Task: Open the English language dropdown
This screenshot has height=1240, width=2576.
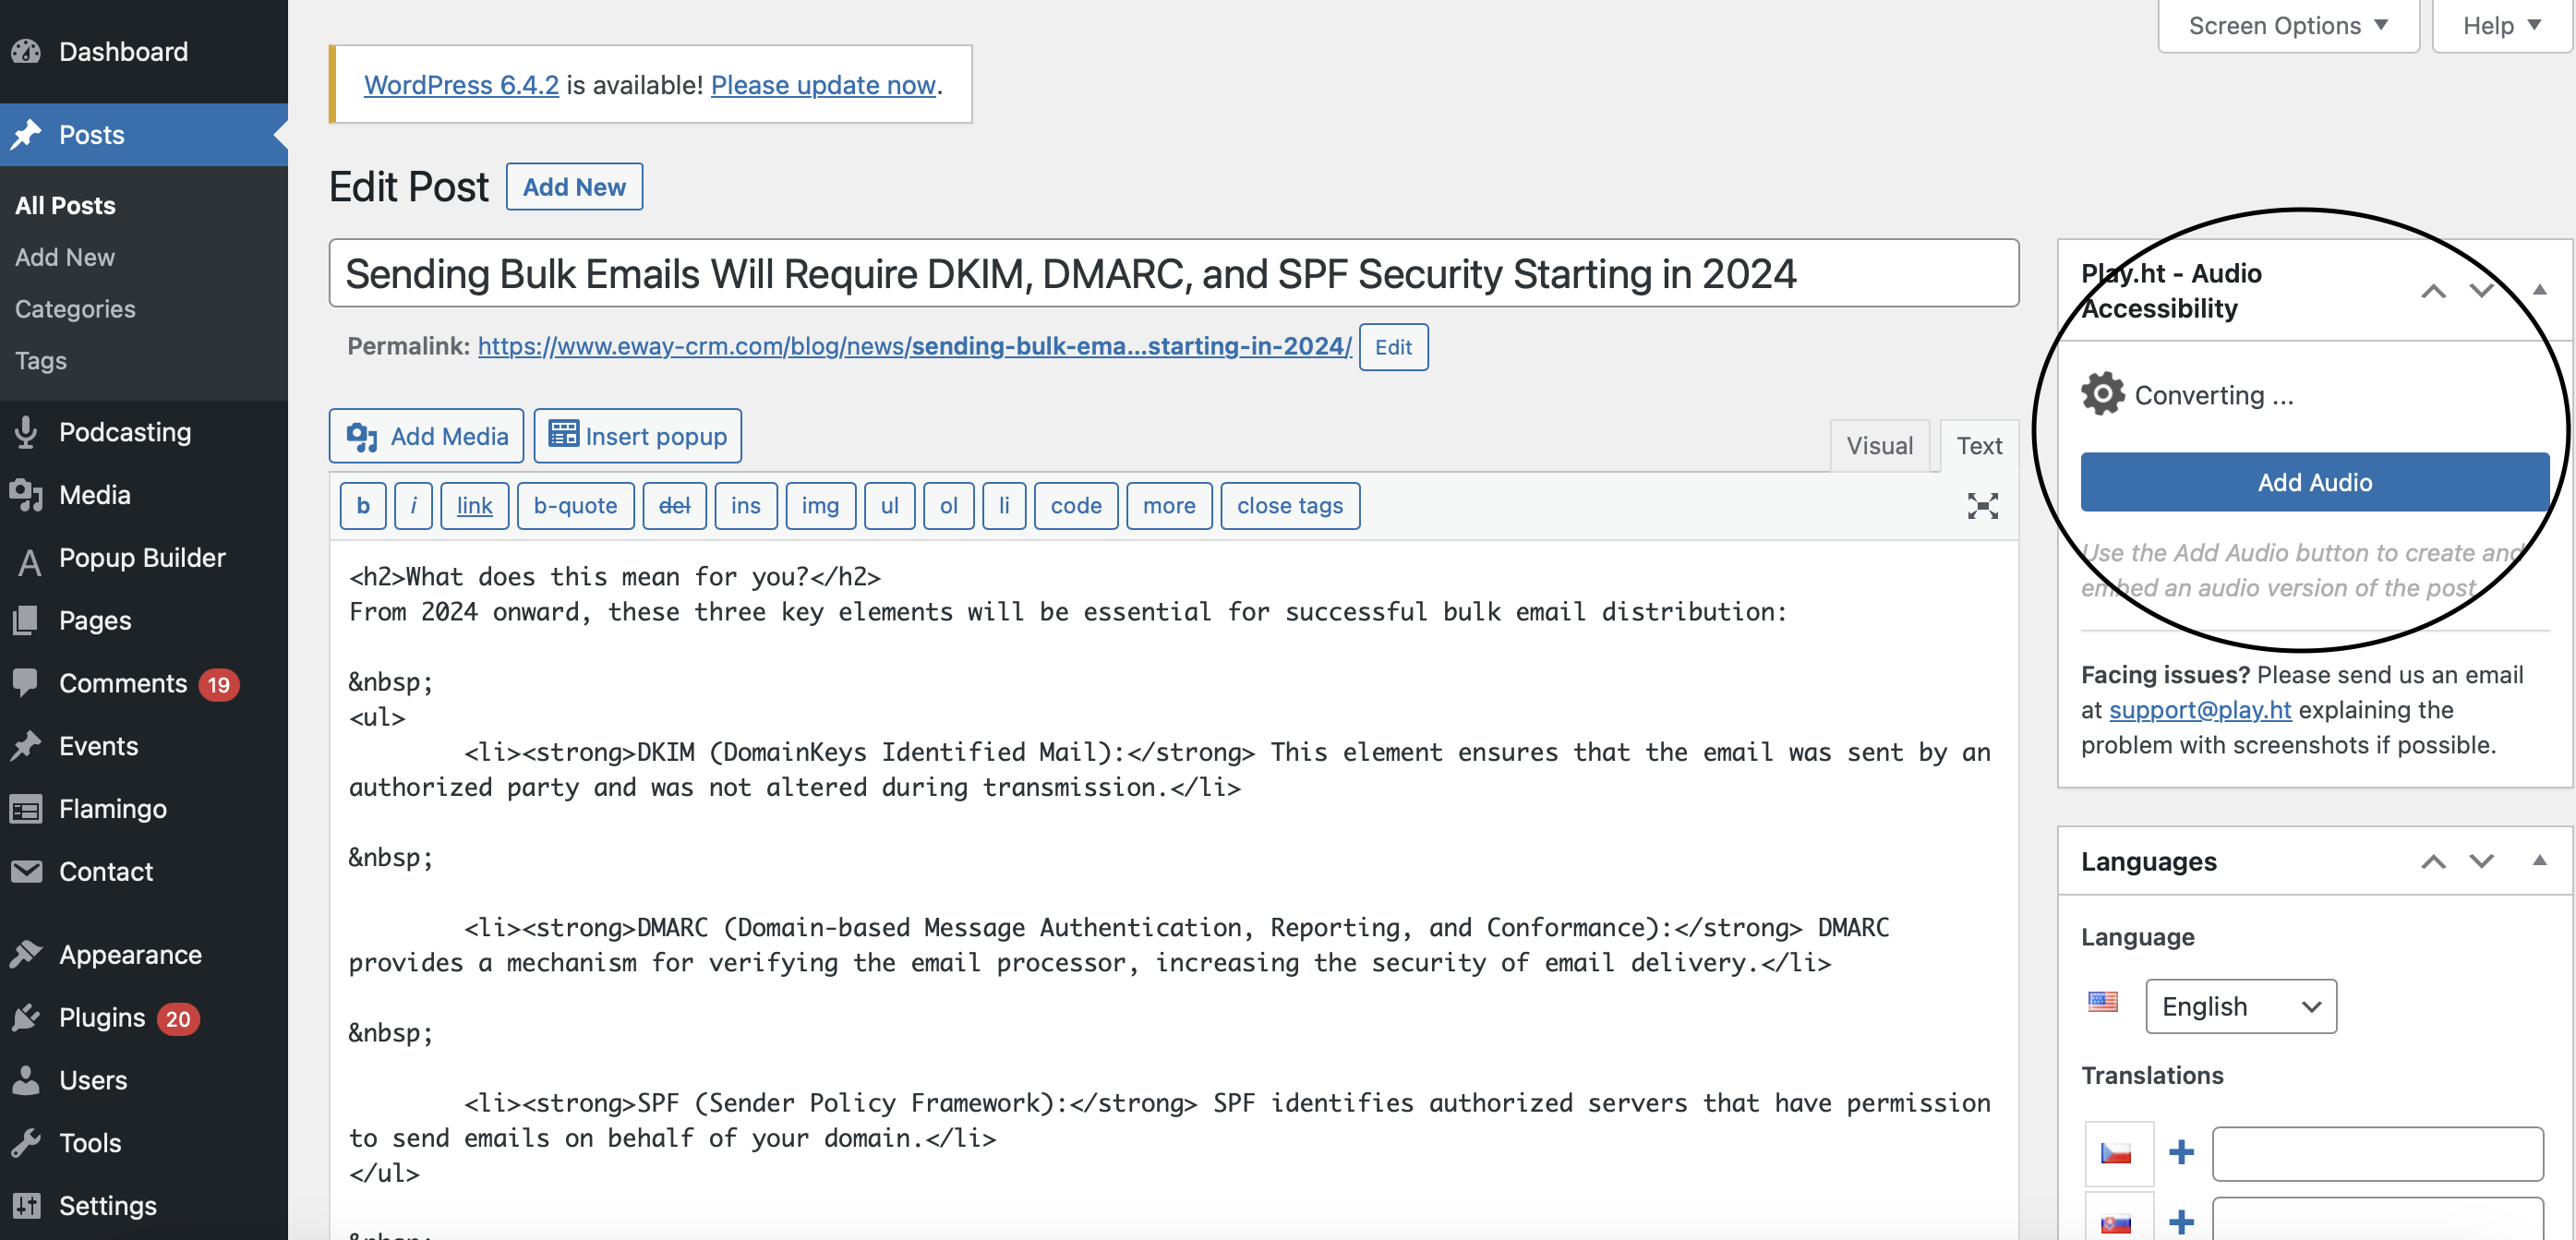Action: coord(2240,1006)
